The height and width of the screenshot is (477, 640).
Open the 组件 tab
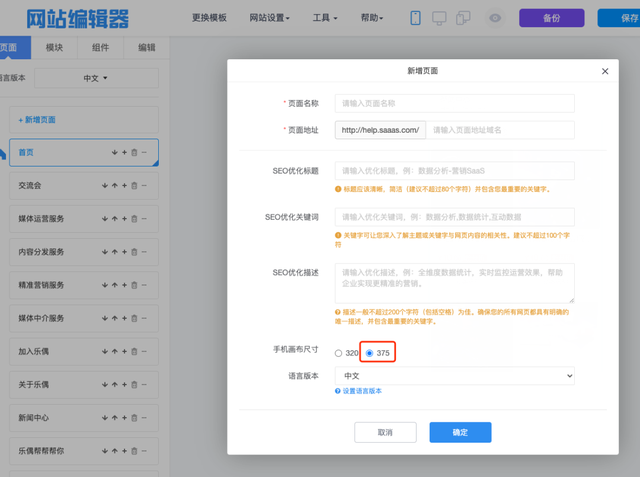click(100, 48)
